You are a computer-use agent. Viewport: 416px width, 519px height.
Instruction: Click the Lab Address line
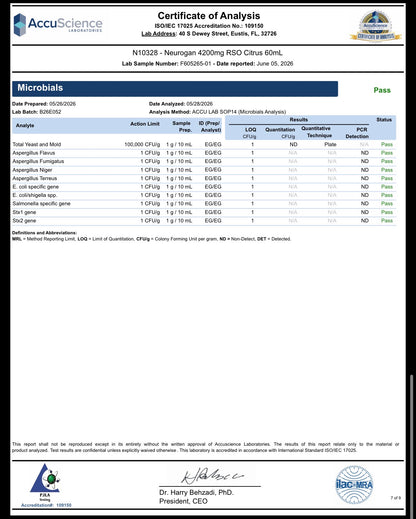pyautogui.click(x=209, y=34)
